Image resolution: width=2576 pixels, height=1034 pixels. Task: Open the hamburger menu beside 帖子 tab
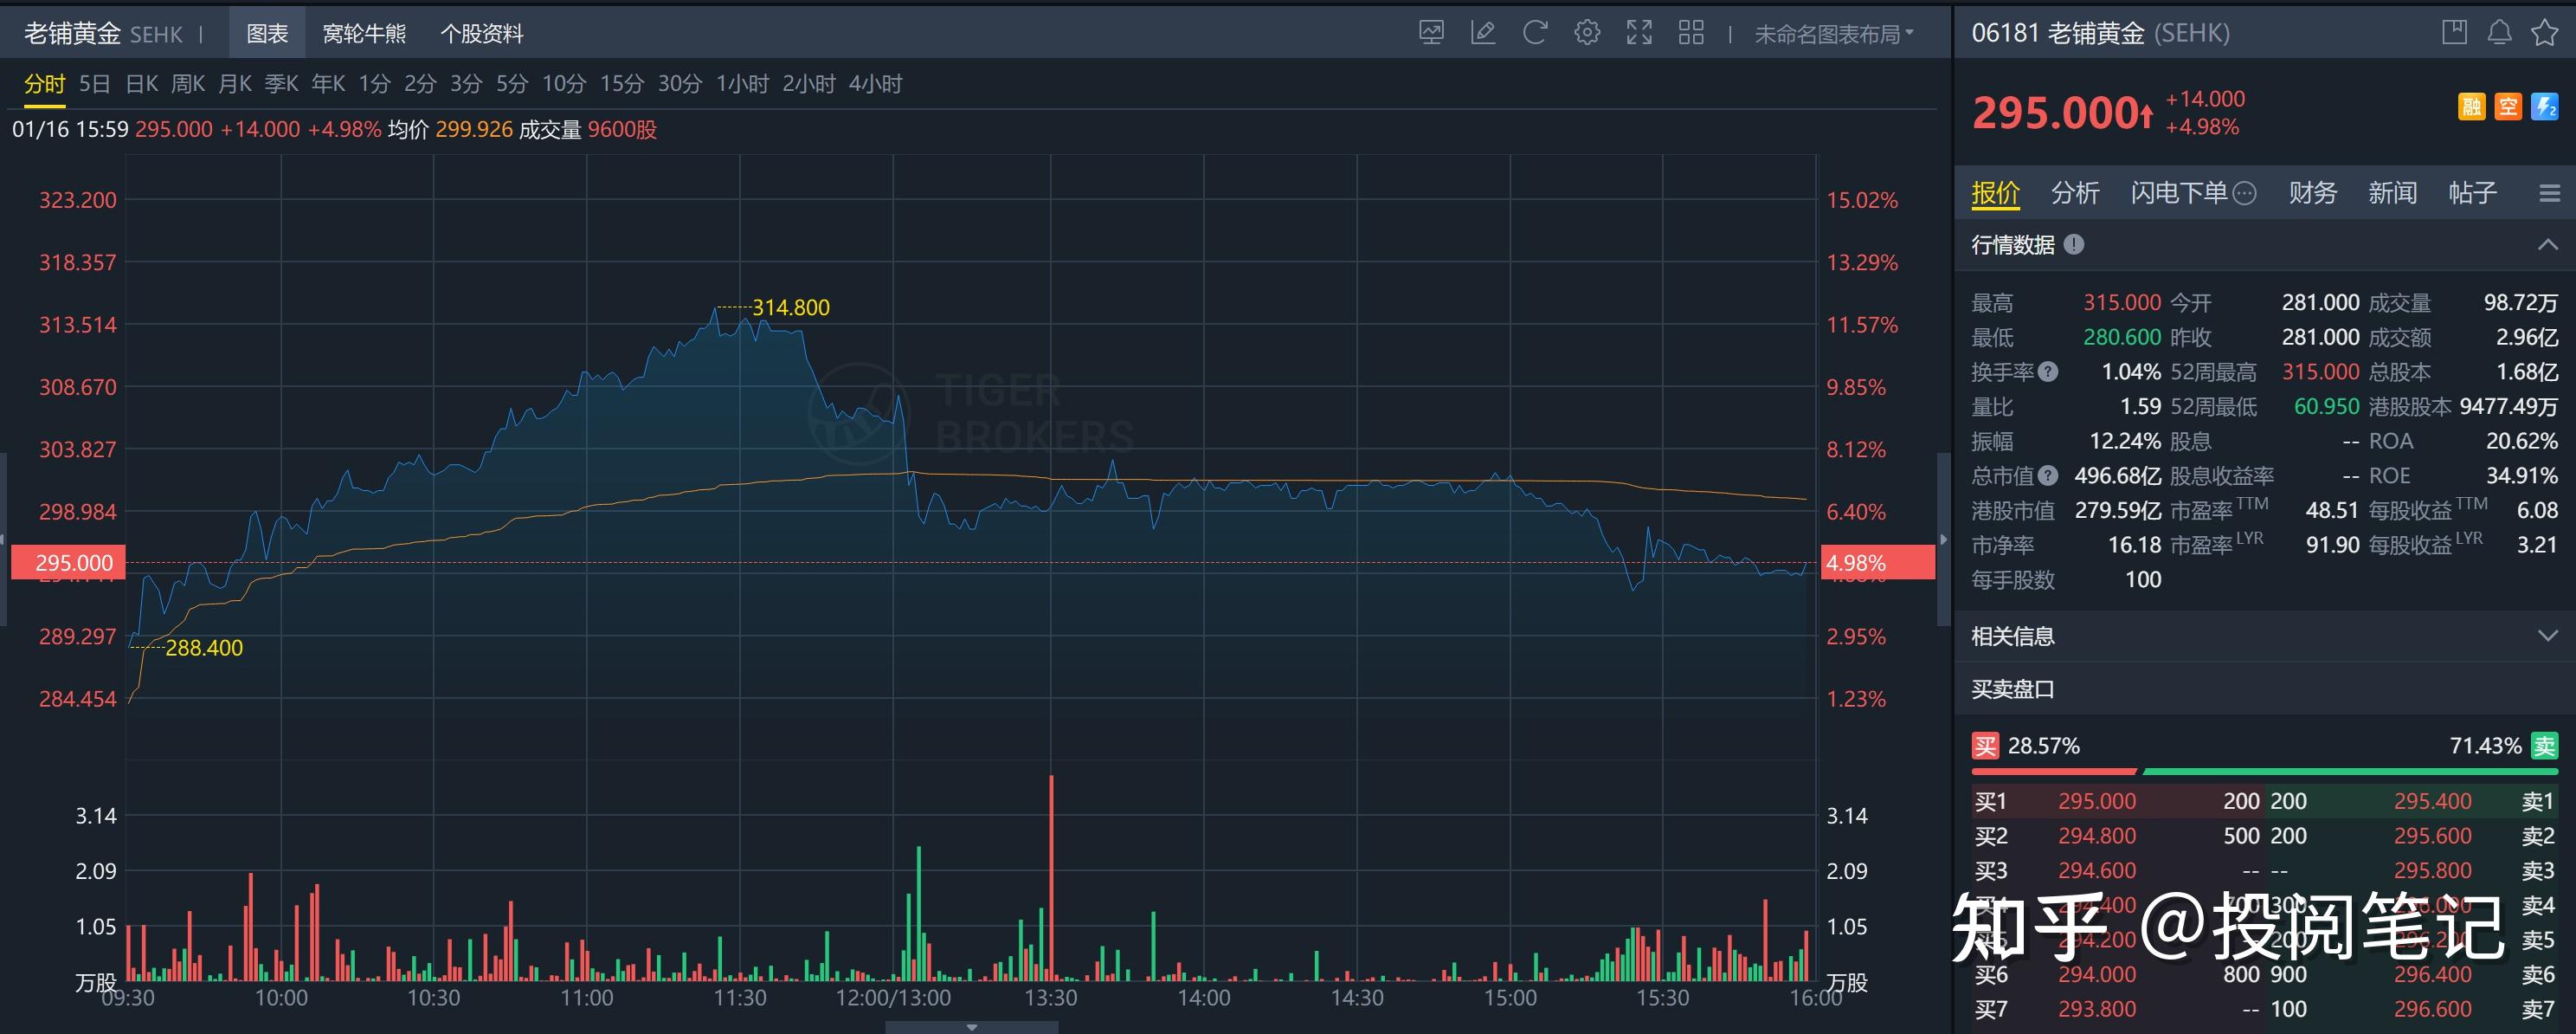pyautogui.click(x=2549, y=193)
